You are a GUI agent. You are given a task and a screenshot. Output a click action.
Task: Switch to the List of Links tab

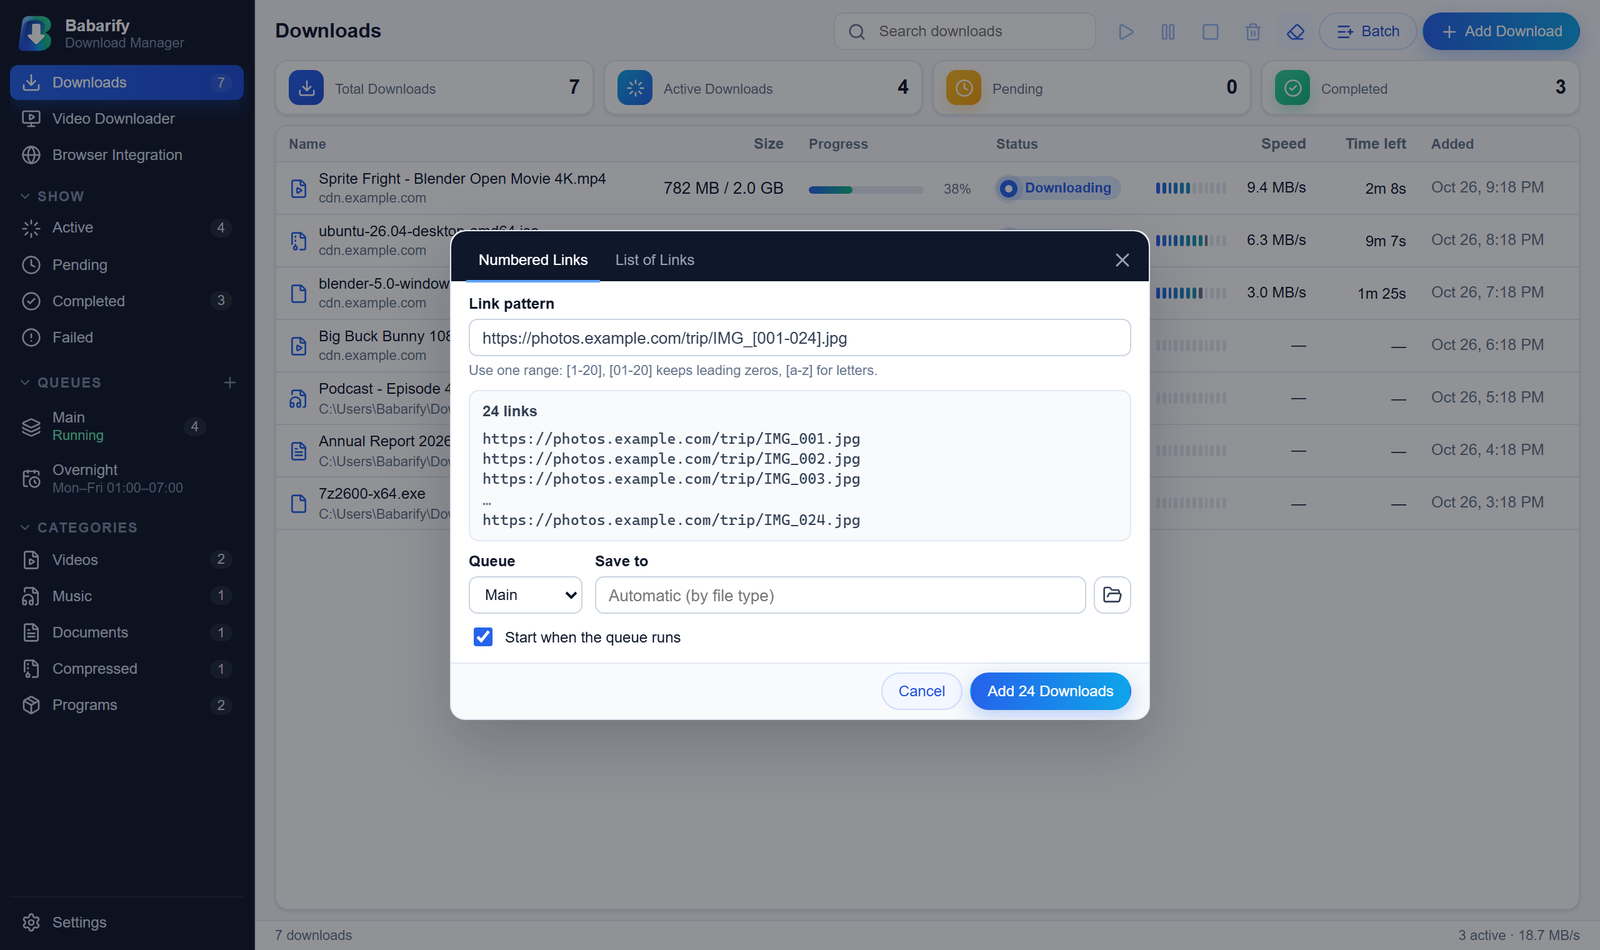click(x=655, y=260)
